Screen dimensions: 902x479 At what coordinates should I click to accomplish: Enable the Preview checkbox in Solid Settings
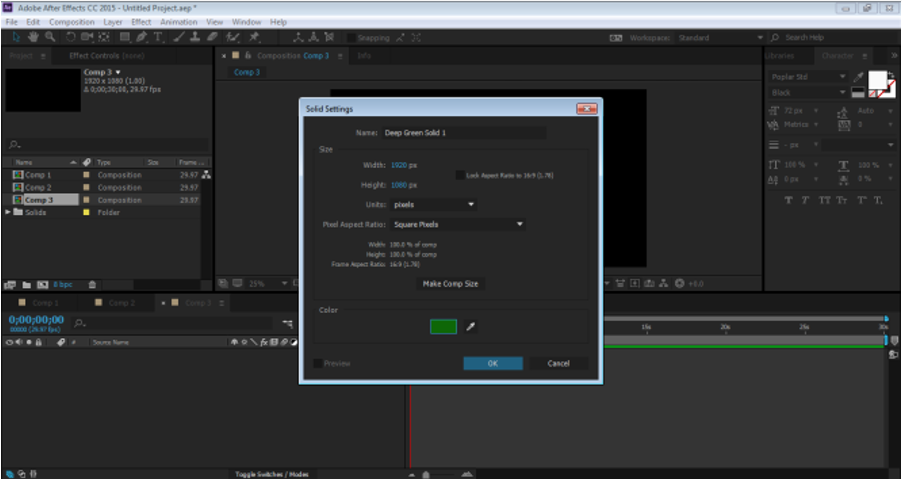coord(318,363)
